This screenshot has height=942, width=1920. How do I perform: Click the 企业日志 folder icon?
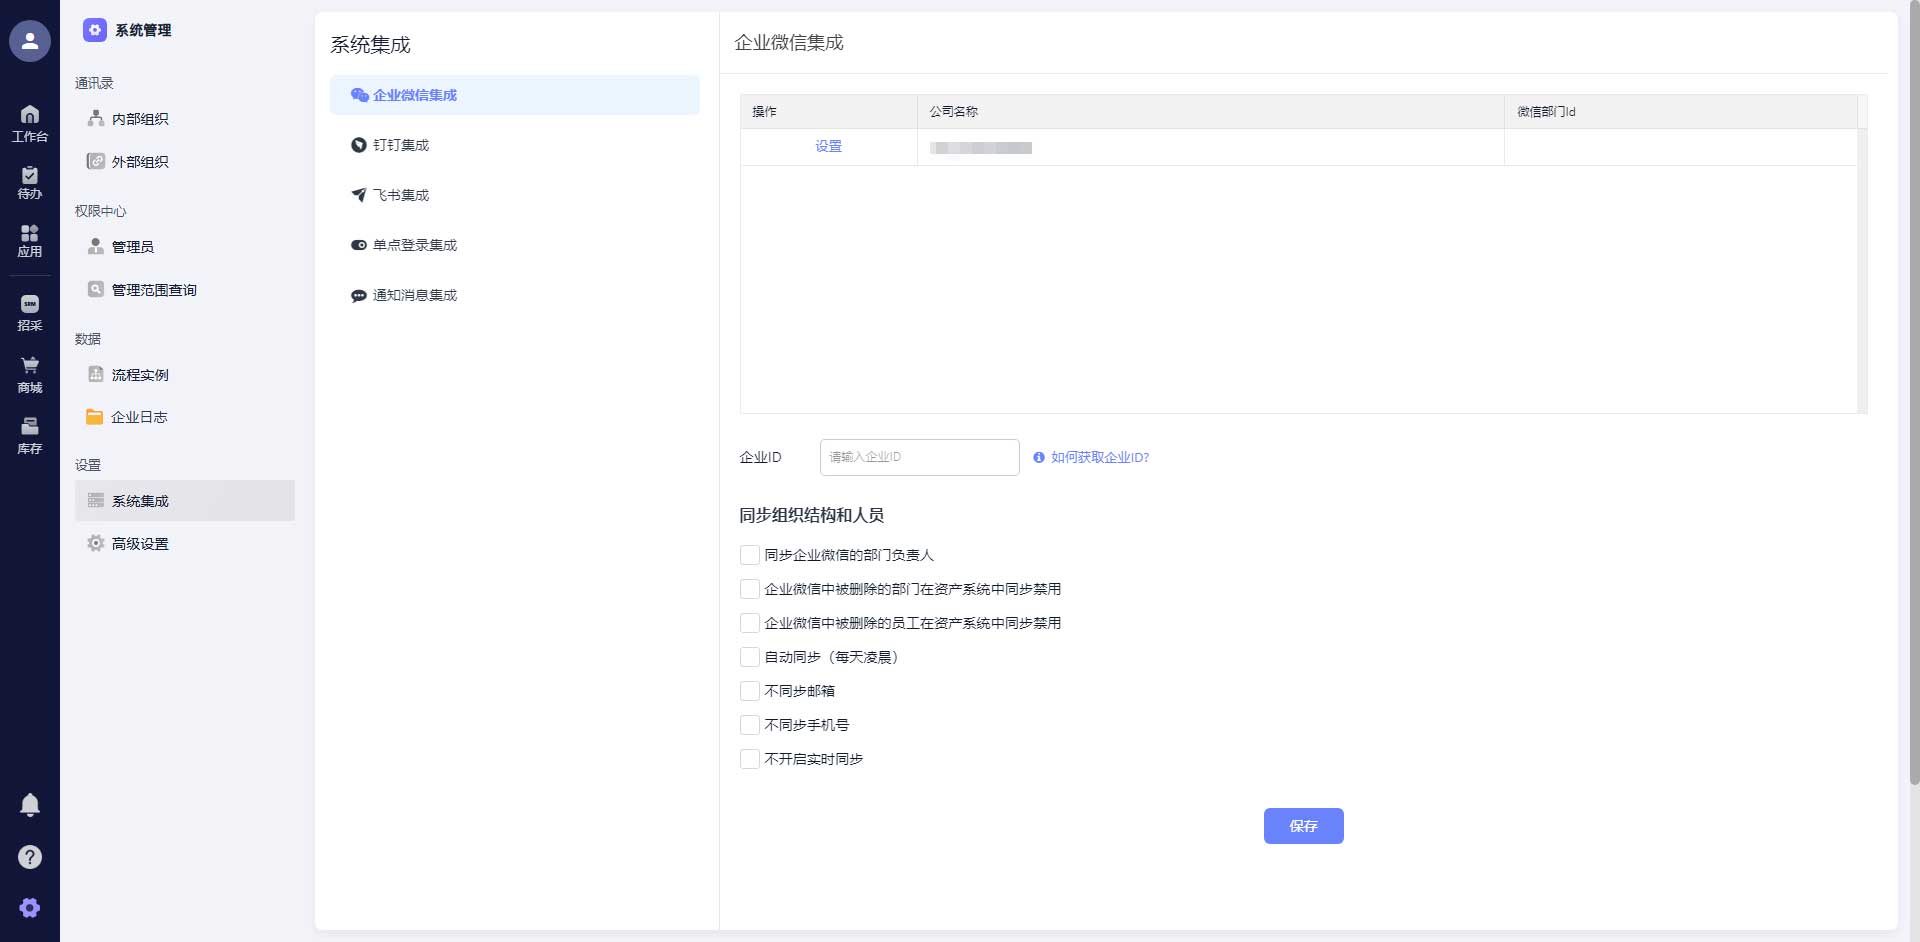tap(95, 416)
